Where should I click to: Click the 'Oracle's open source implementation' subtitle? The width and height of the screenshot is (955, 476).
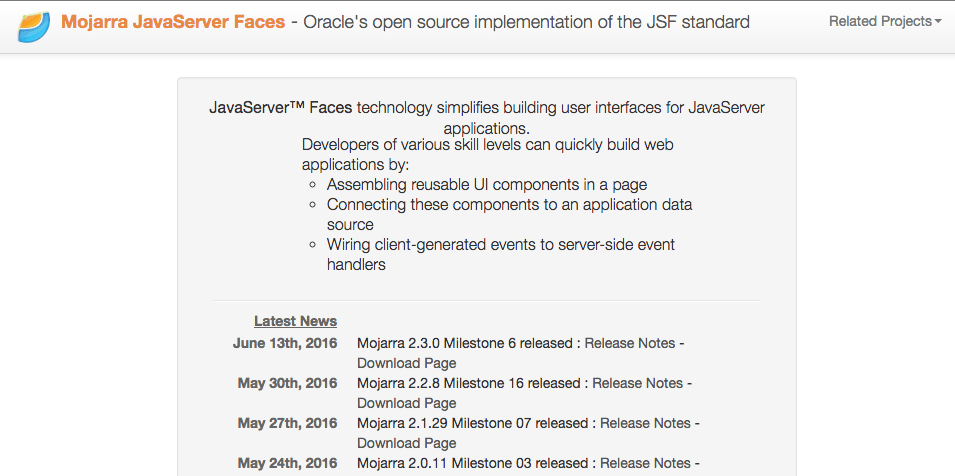(527, 21)
